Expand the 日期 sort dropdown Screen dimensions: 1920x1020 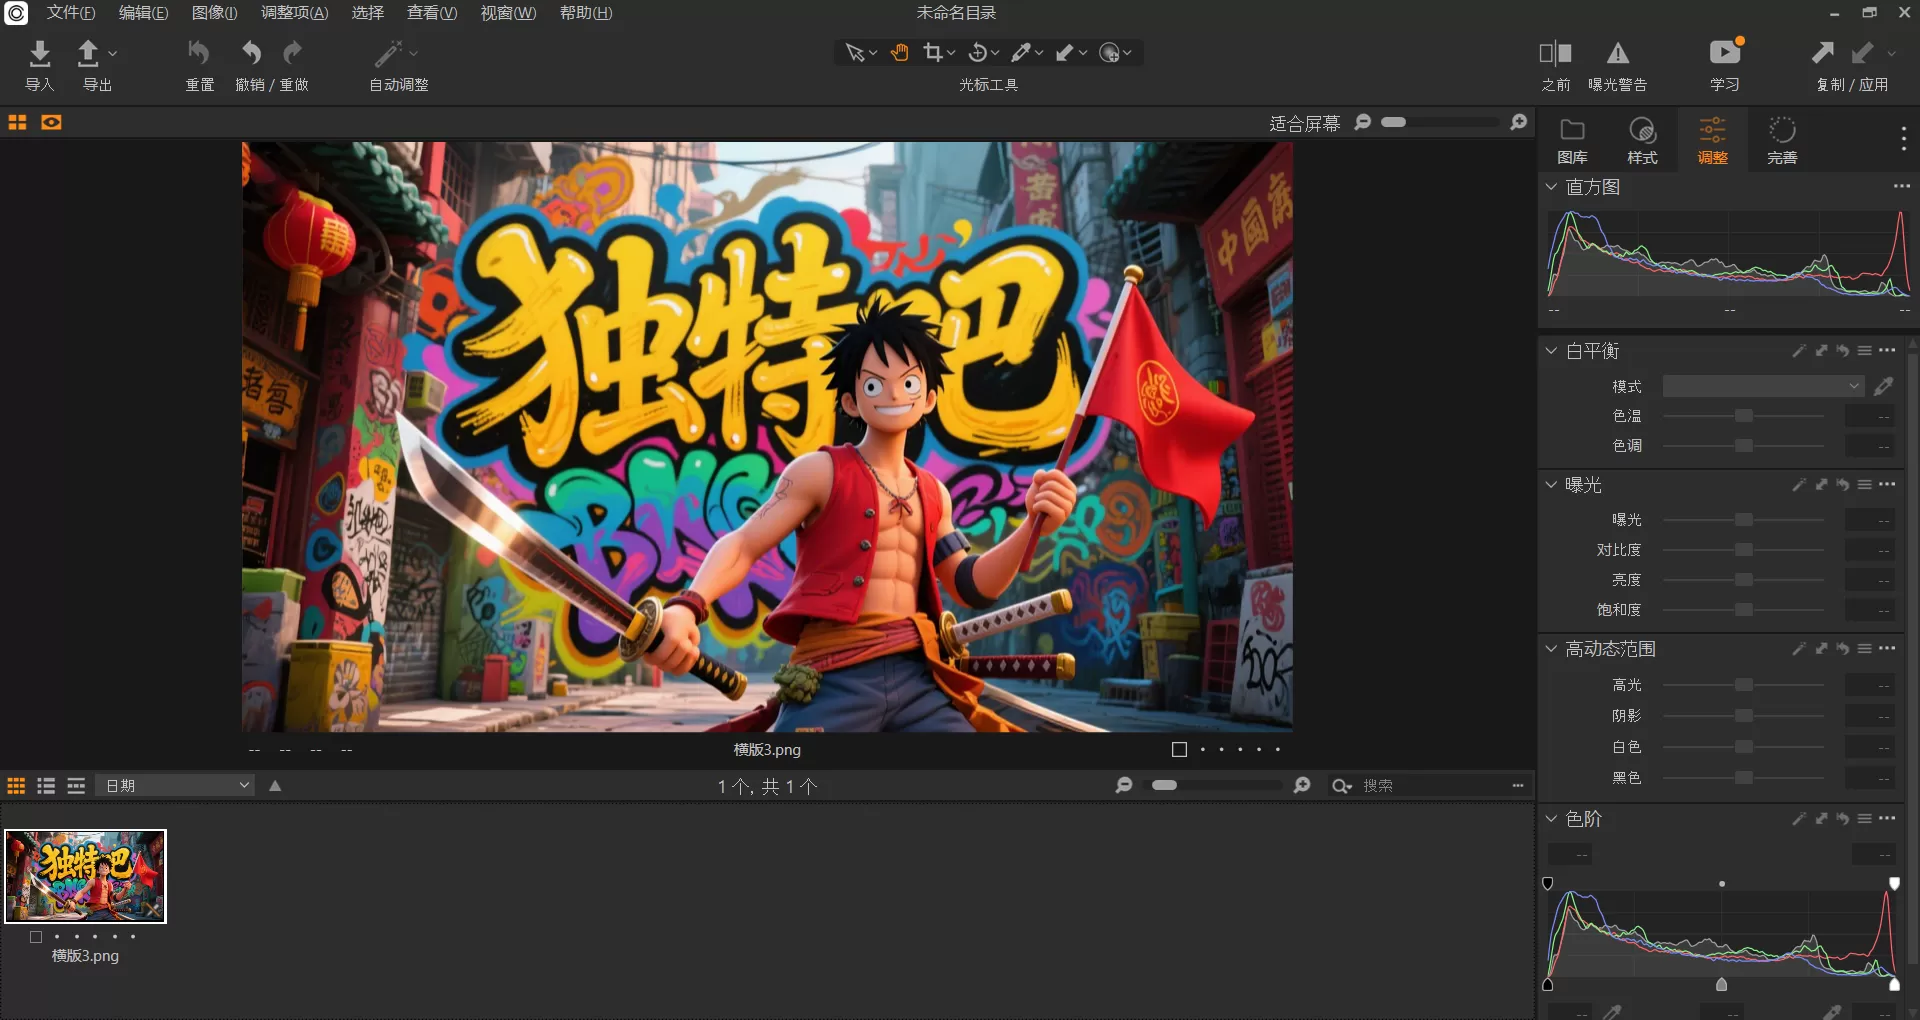(175, 785)
